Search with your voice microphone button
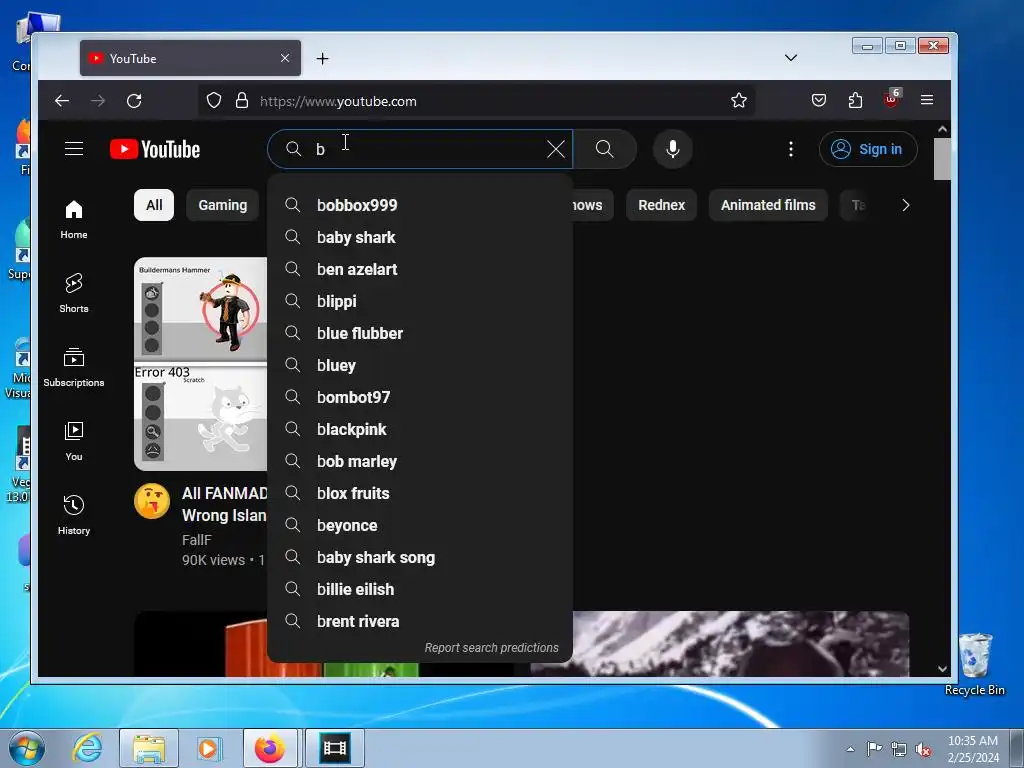 click(x=673, y=149)
